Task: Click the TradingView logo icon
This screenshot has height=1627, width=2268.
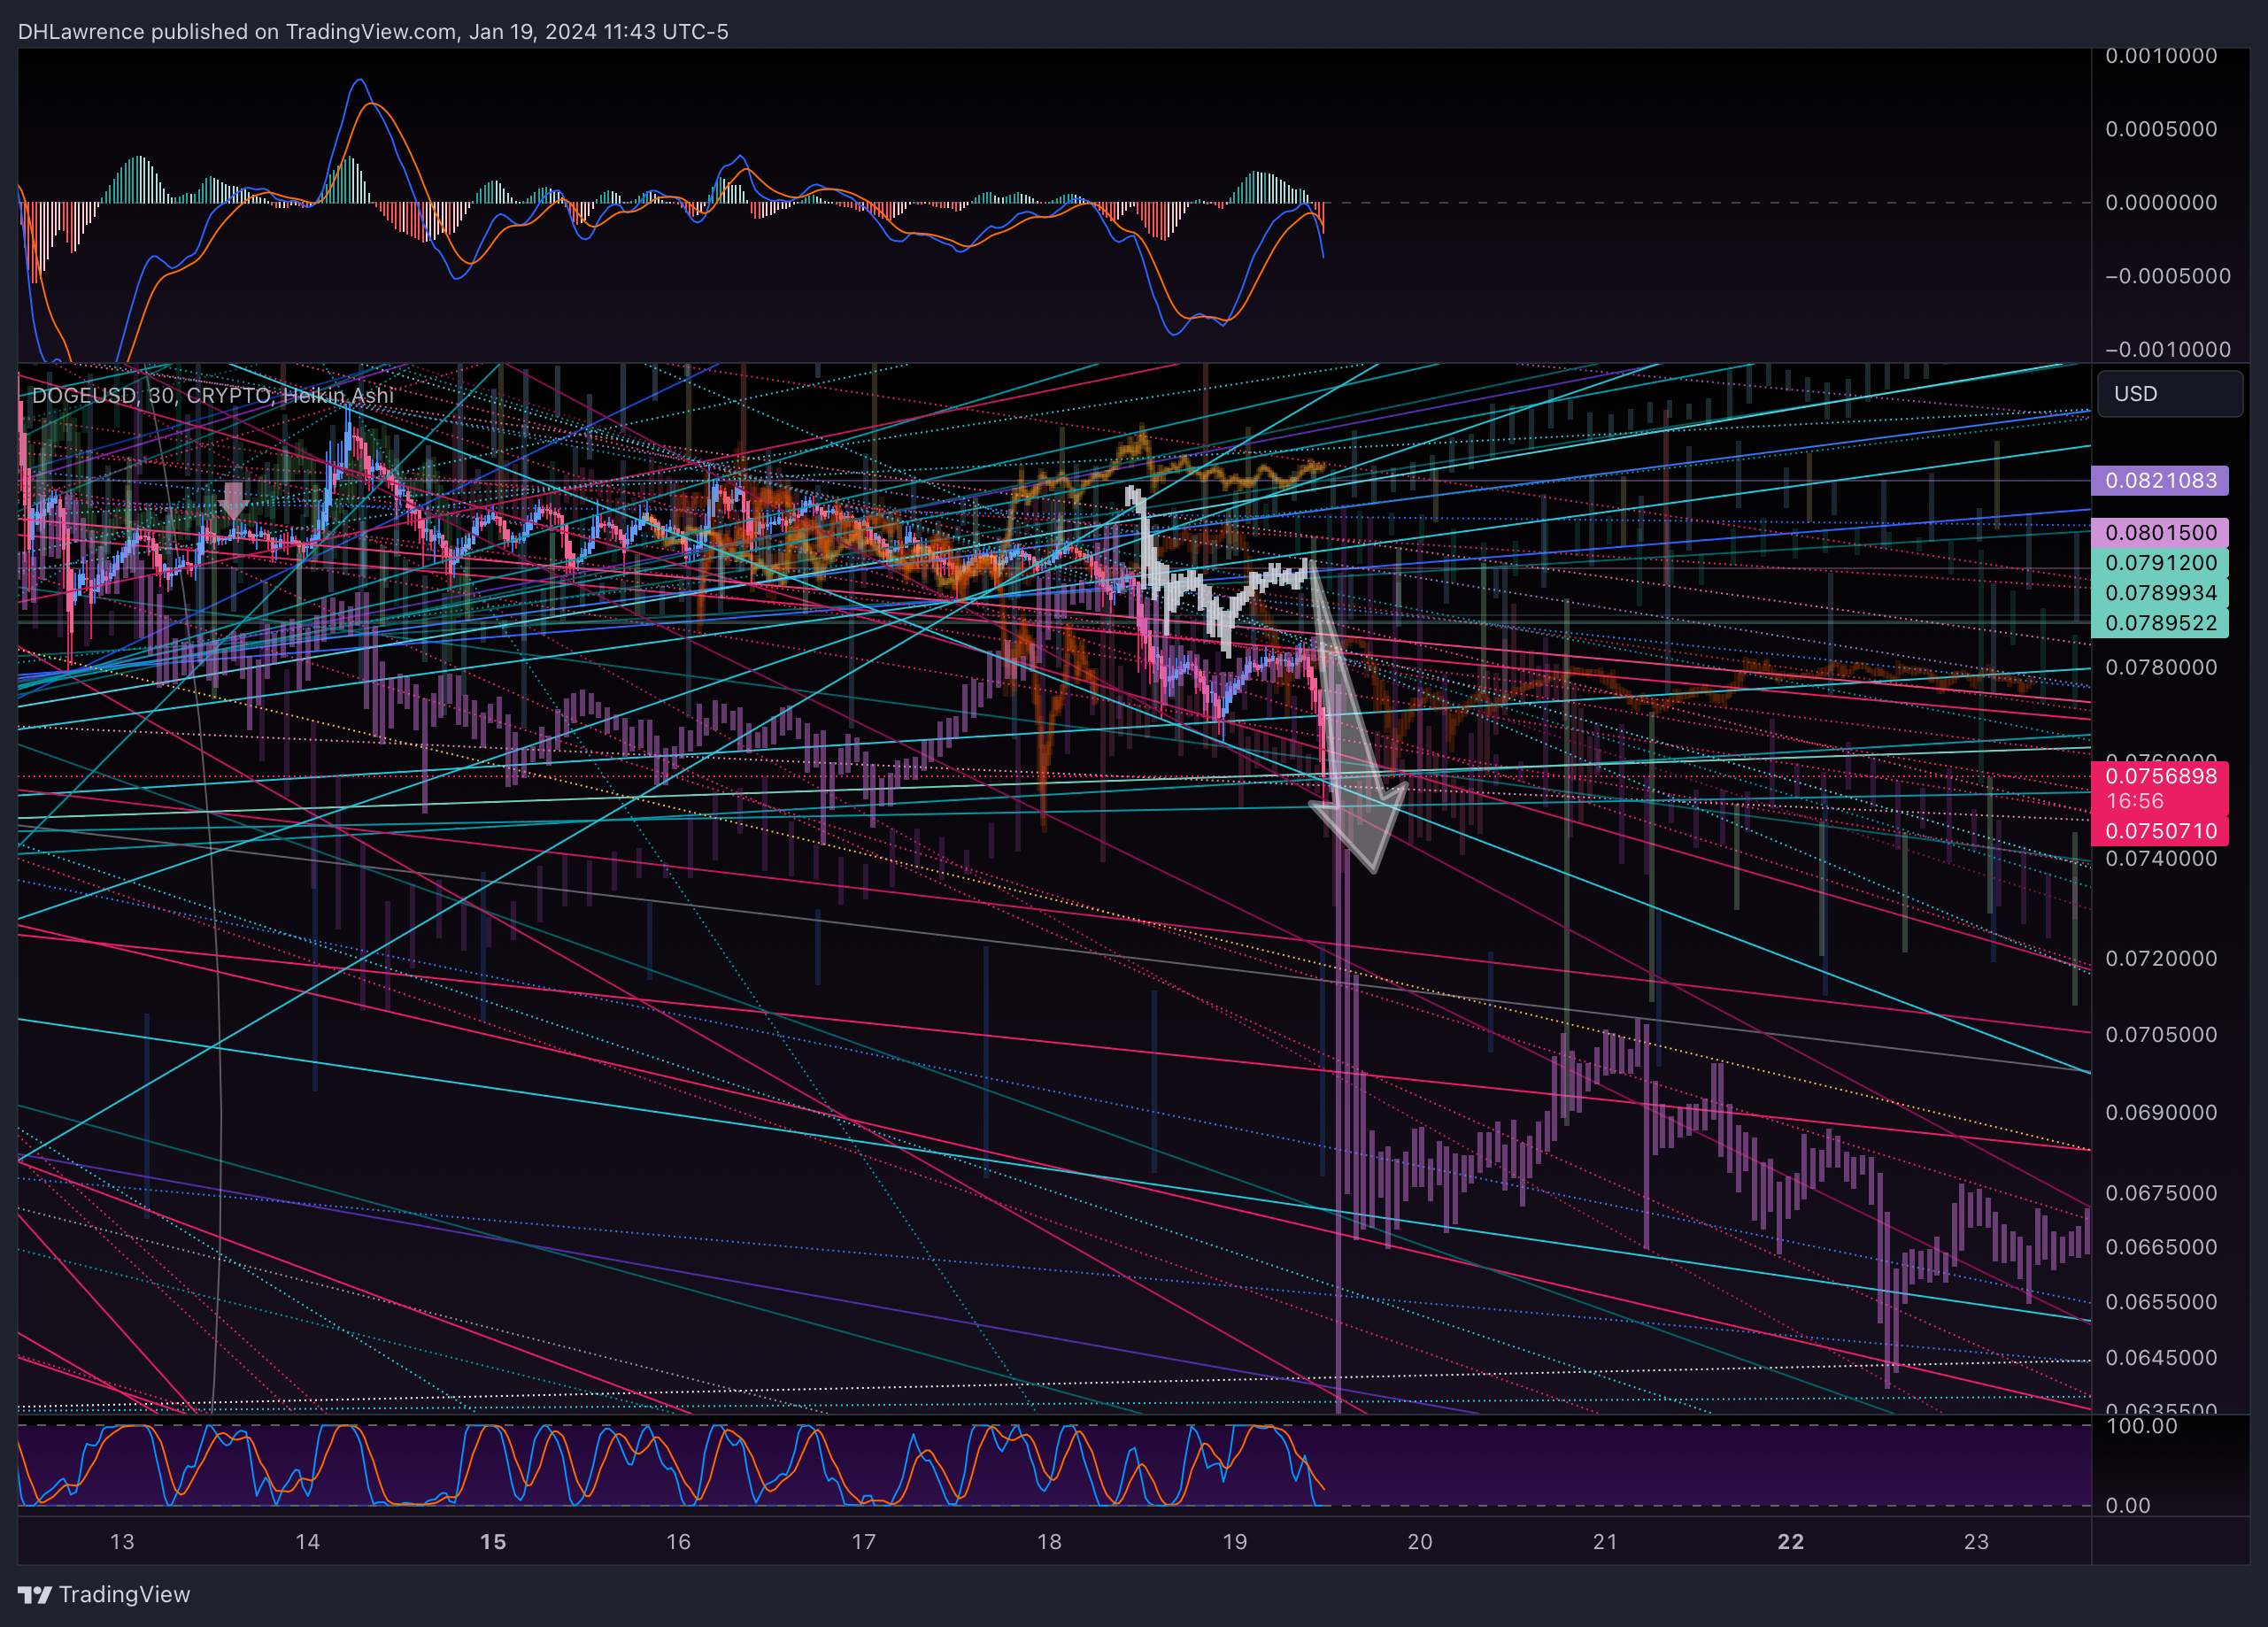Action: point(35,1594)
